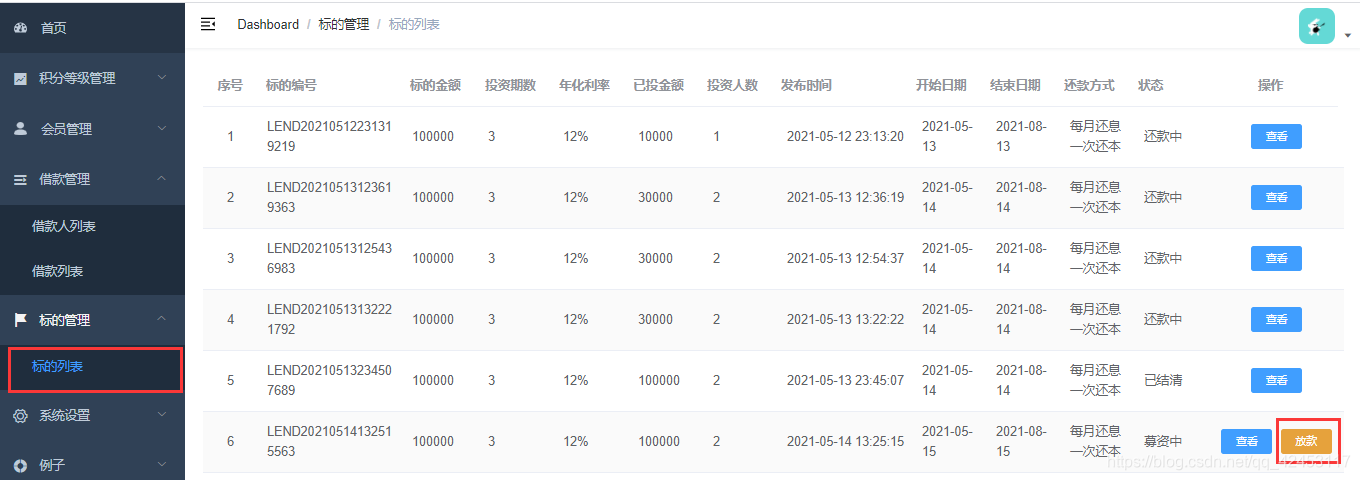Click publish time 2021-05-13 23:45:07
The image size is (1360, 480).
point(845,381)
